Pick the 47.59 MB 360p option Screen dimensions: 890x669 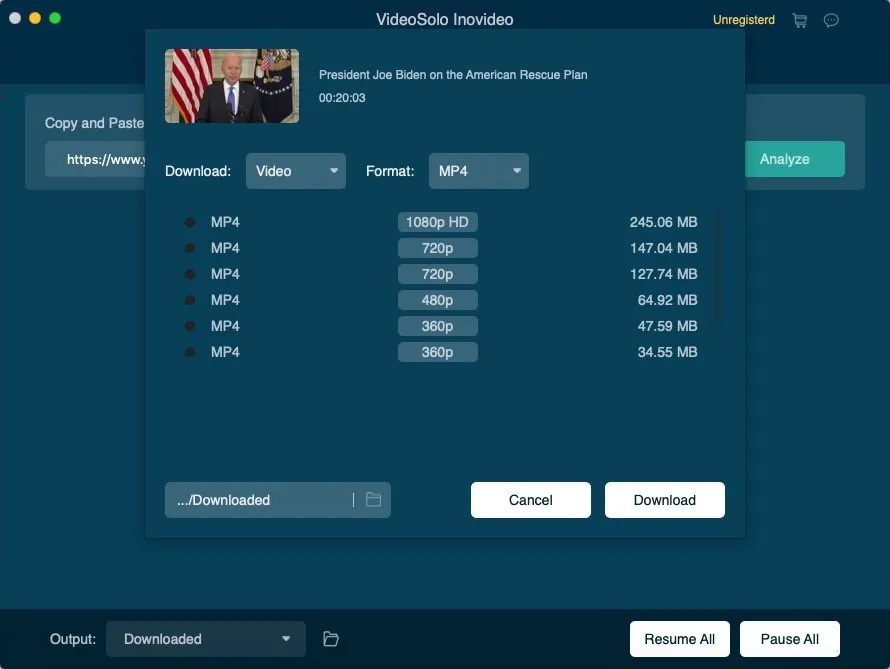coord(190,325)
